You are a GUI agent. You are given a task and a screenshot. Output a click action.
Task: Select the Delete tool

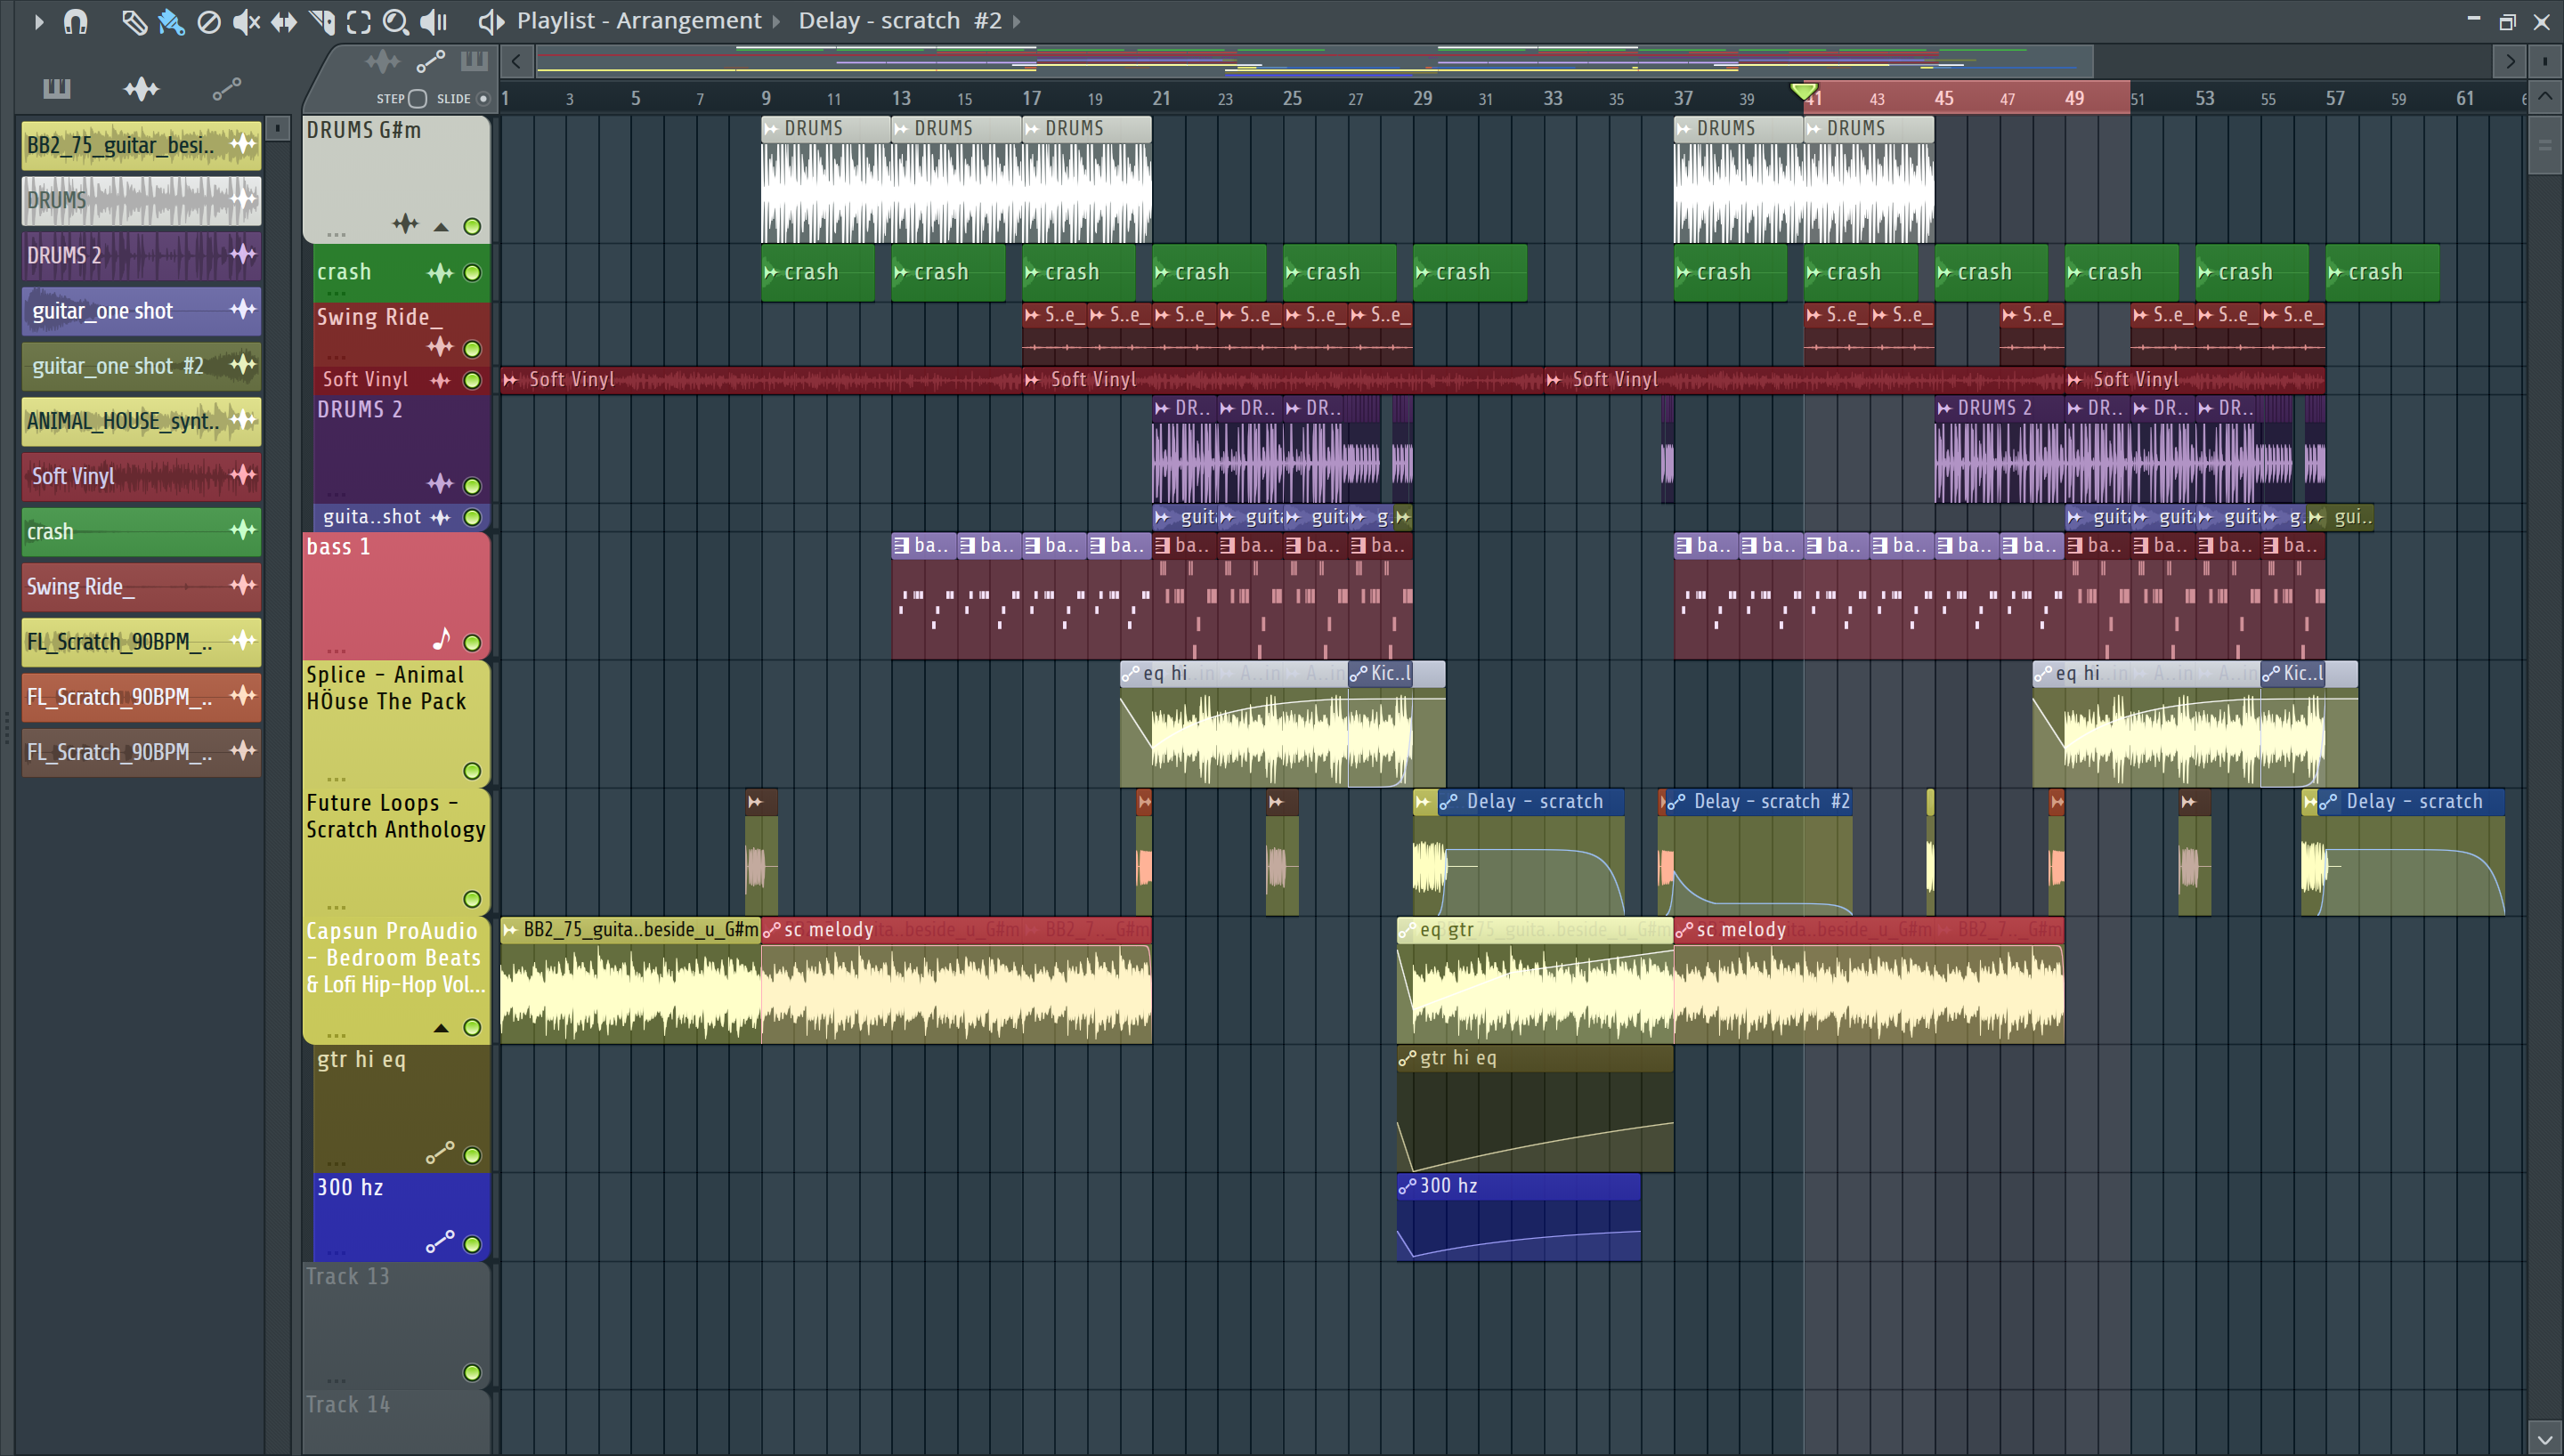208,21
